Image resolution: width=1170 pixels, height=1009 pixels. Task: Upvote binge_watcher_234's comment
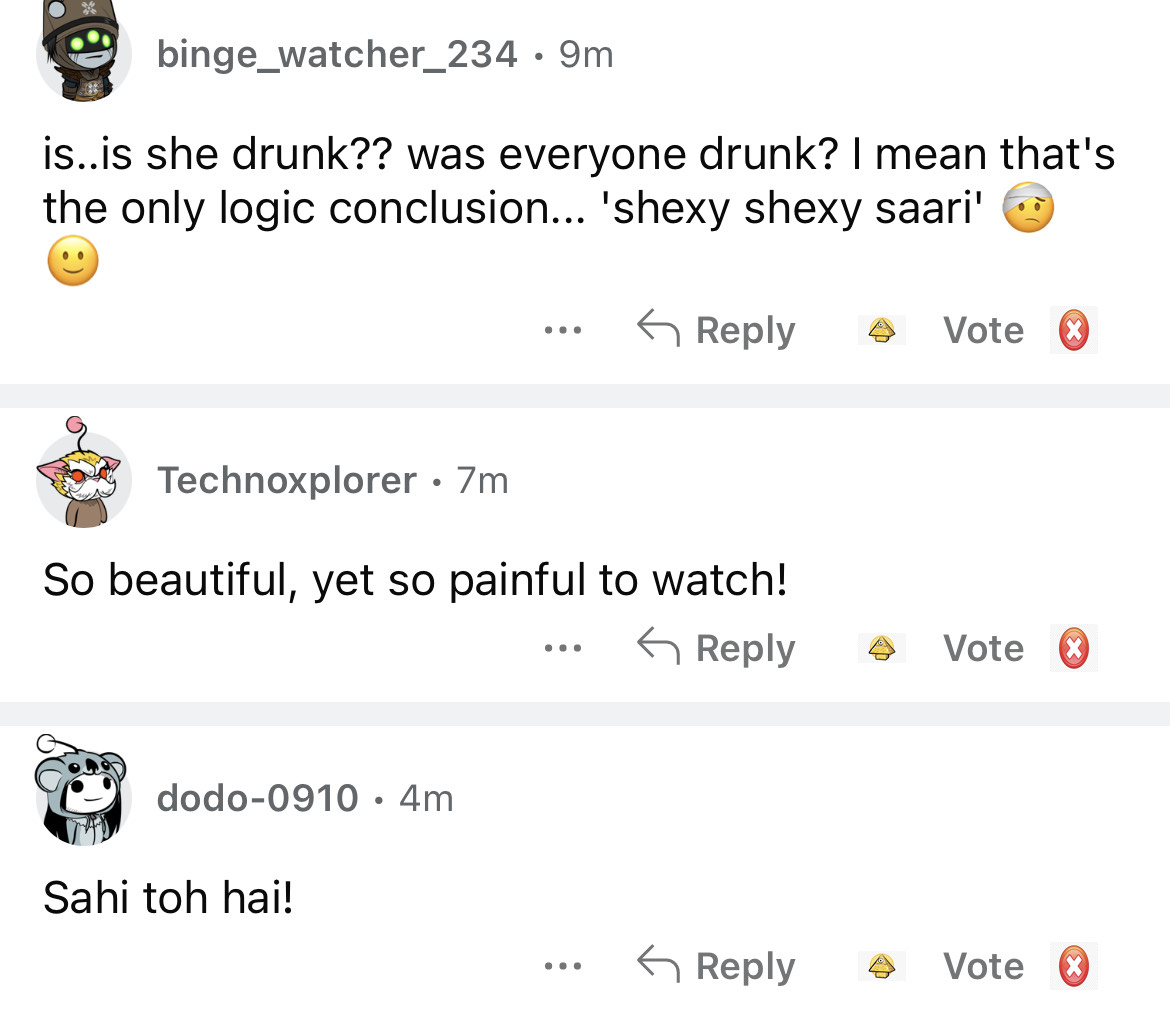pos(881,330)
